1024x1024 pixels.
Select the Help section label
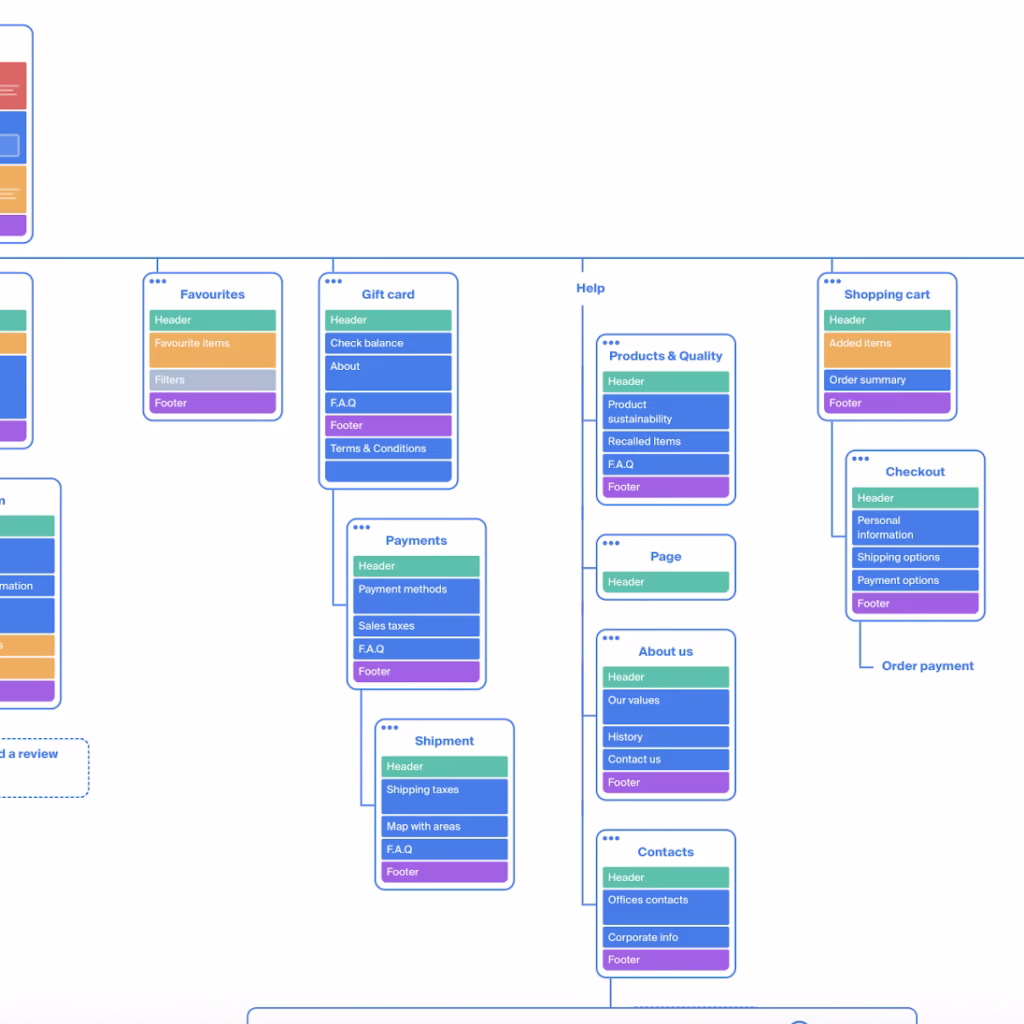tap(590, 288)
